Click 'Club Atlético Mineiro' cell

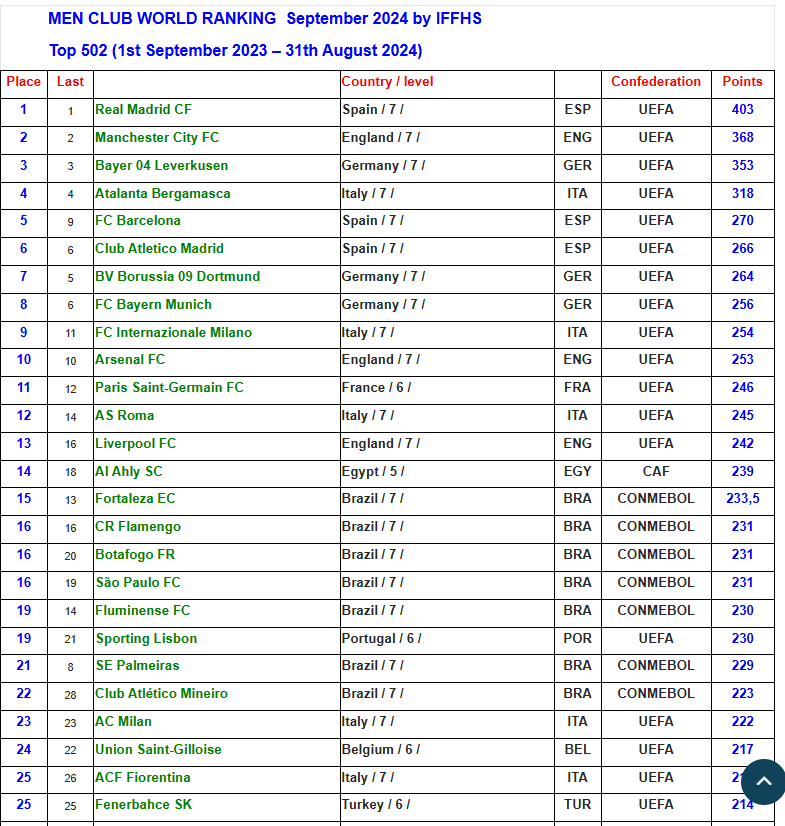click(x=217, y=694)
